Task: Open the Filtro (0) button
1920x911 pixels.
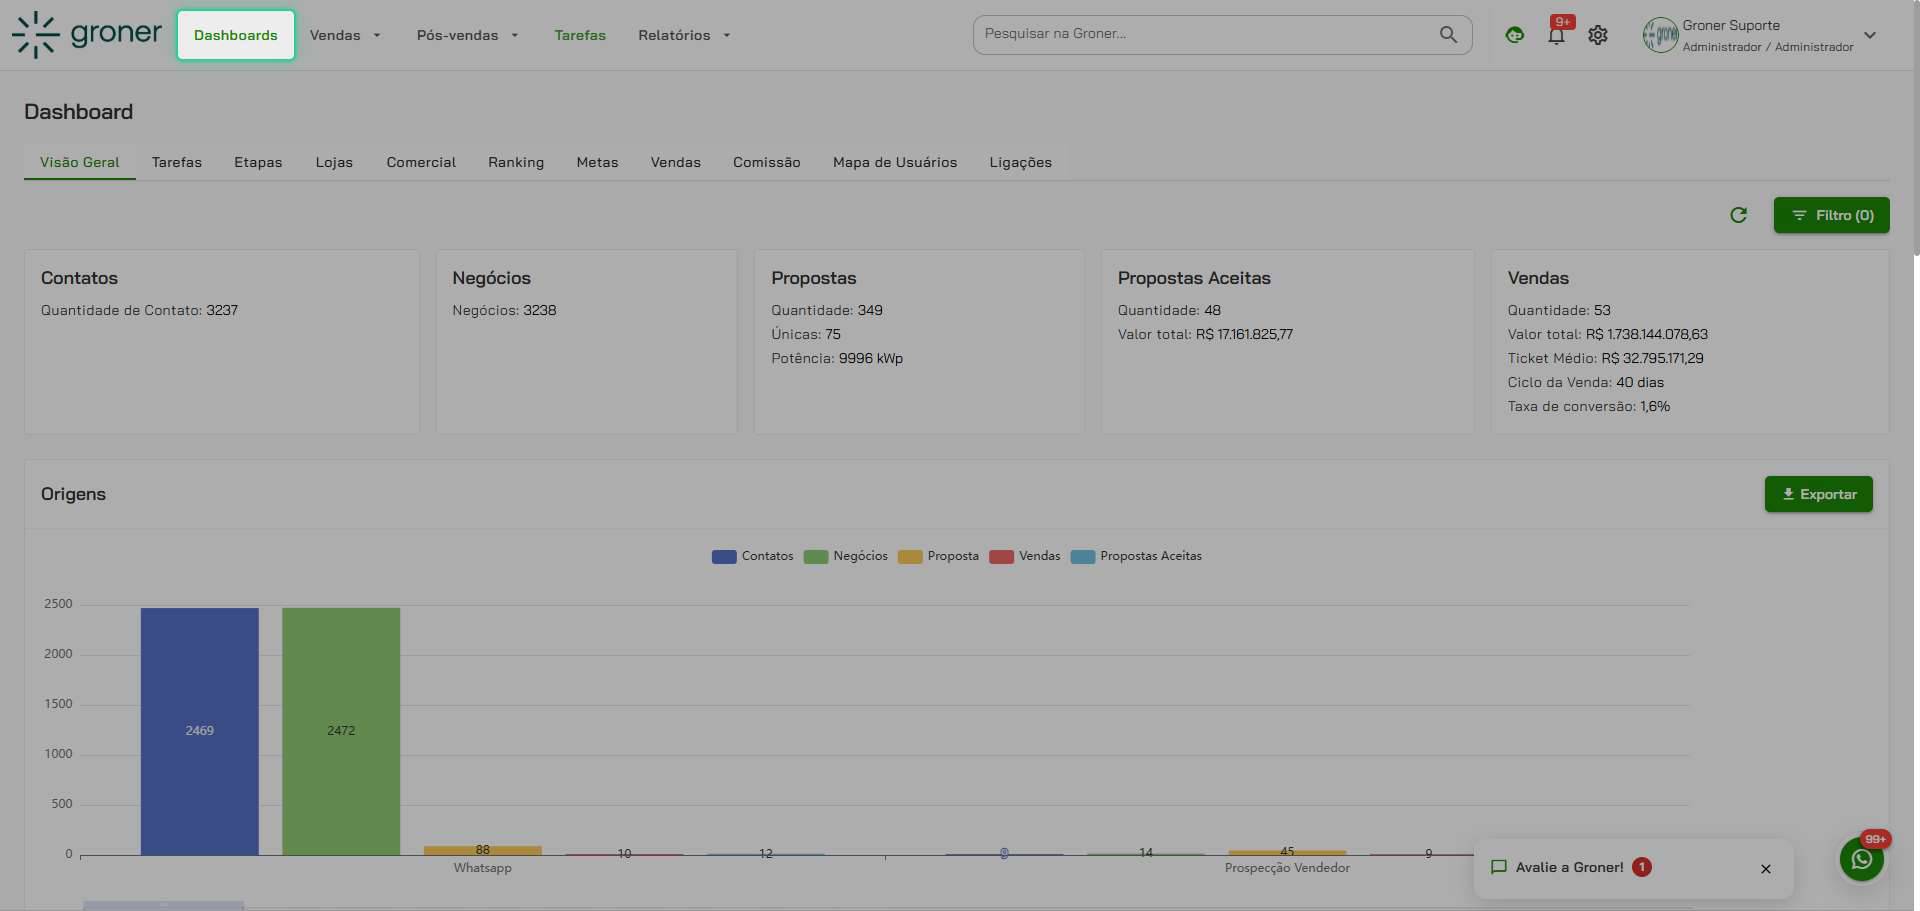Action: (1831, 215)
